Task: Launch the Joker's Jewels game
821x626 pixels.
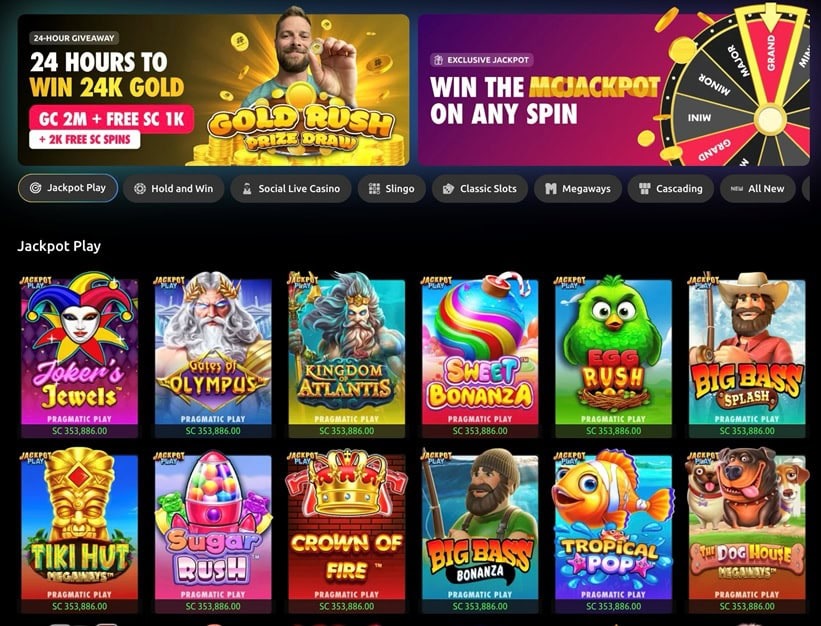Action: pos(80,355)
